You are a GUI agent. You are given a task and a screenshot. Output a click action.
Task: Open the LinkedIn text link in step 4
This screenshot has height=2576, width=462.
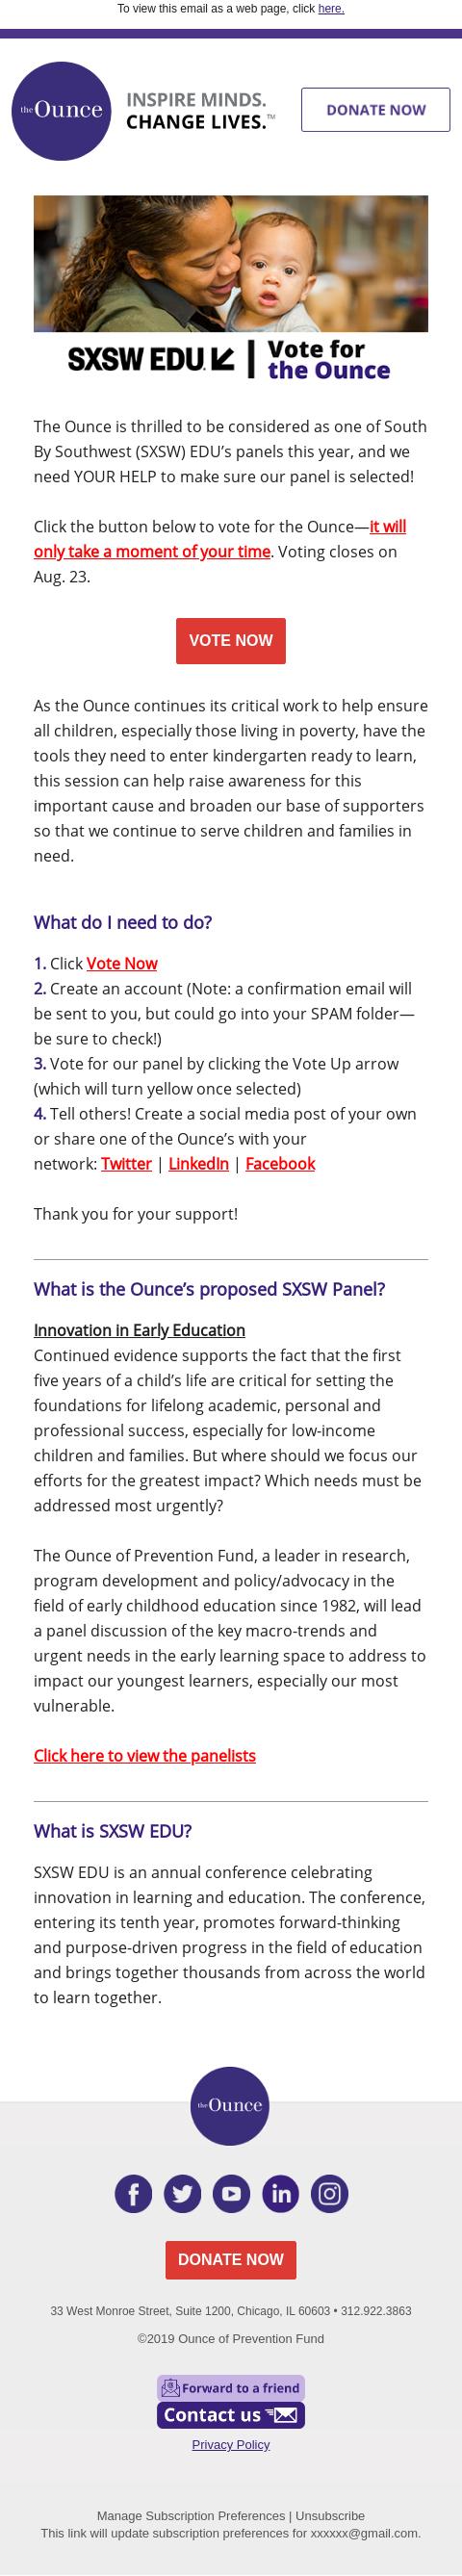(x=198, y=1163)
